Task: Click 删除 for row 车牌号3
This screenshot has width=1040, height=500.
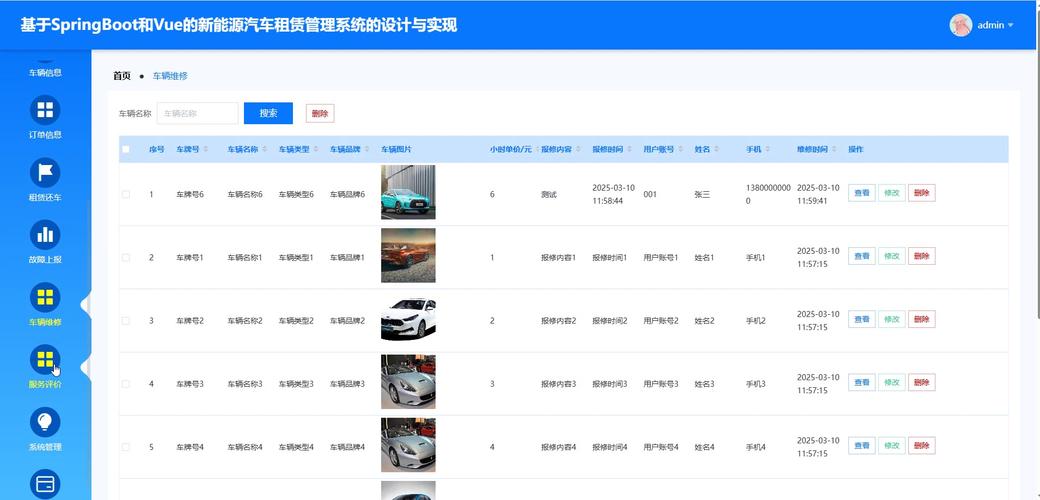Action: [x=921, y=382]
